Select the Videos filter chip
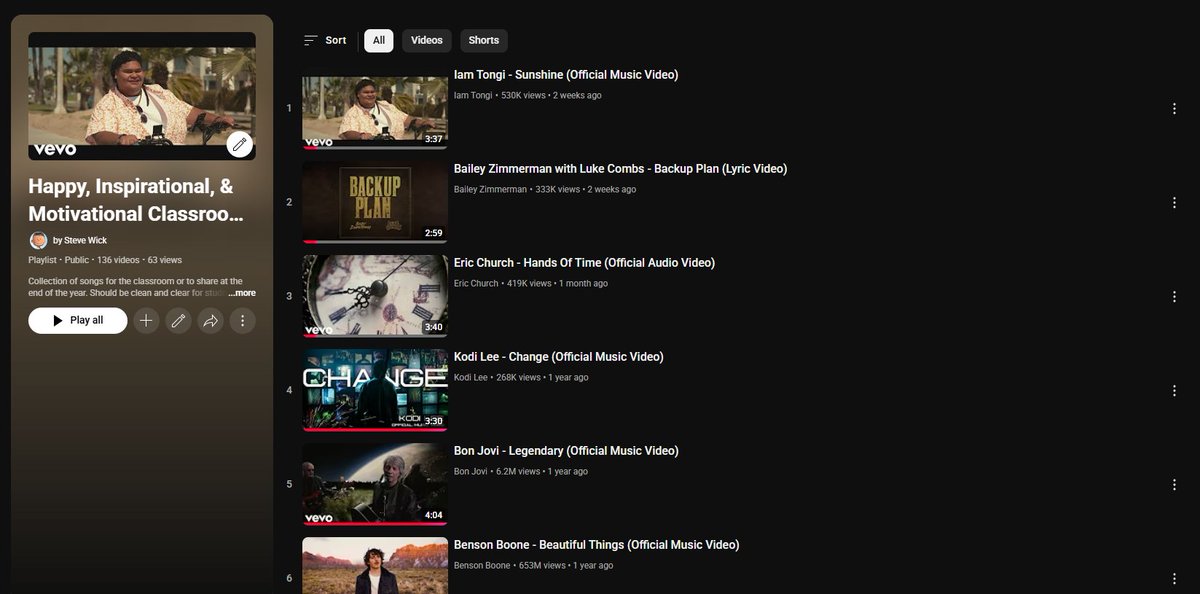The height and width of the screenshot is (594, 1200). coord(427,40)
